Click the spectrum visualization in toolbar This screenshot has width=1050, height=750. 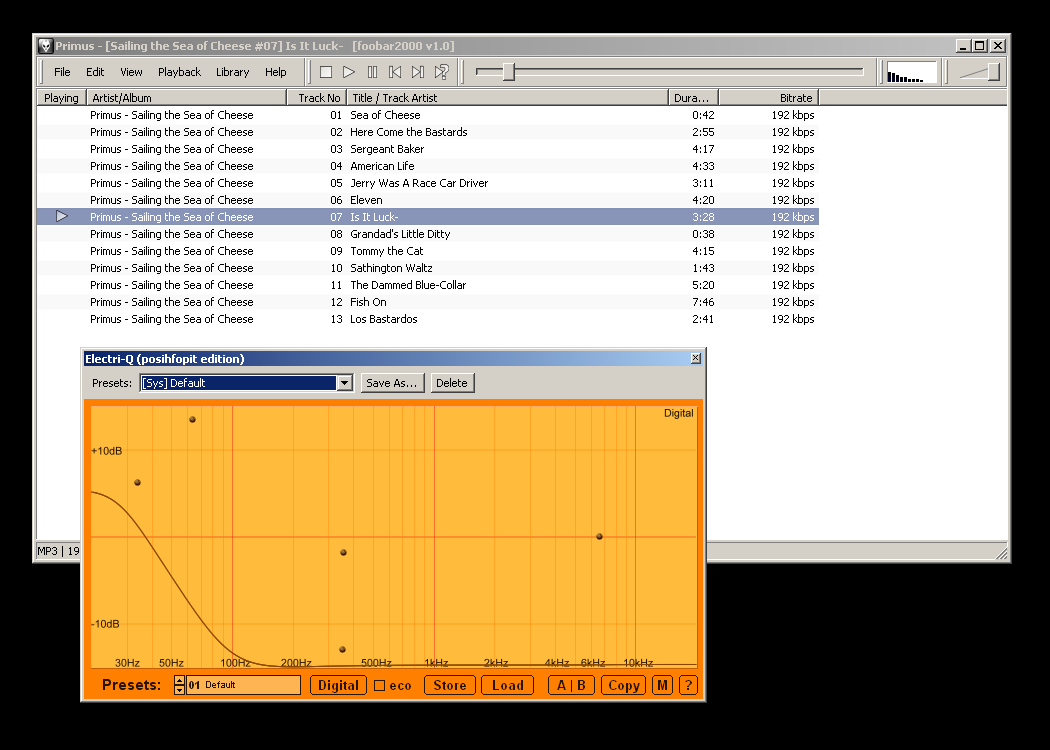point(911,72)
